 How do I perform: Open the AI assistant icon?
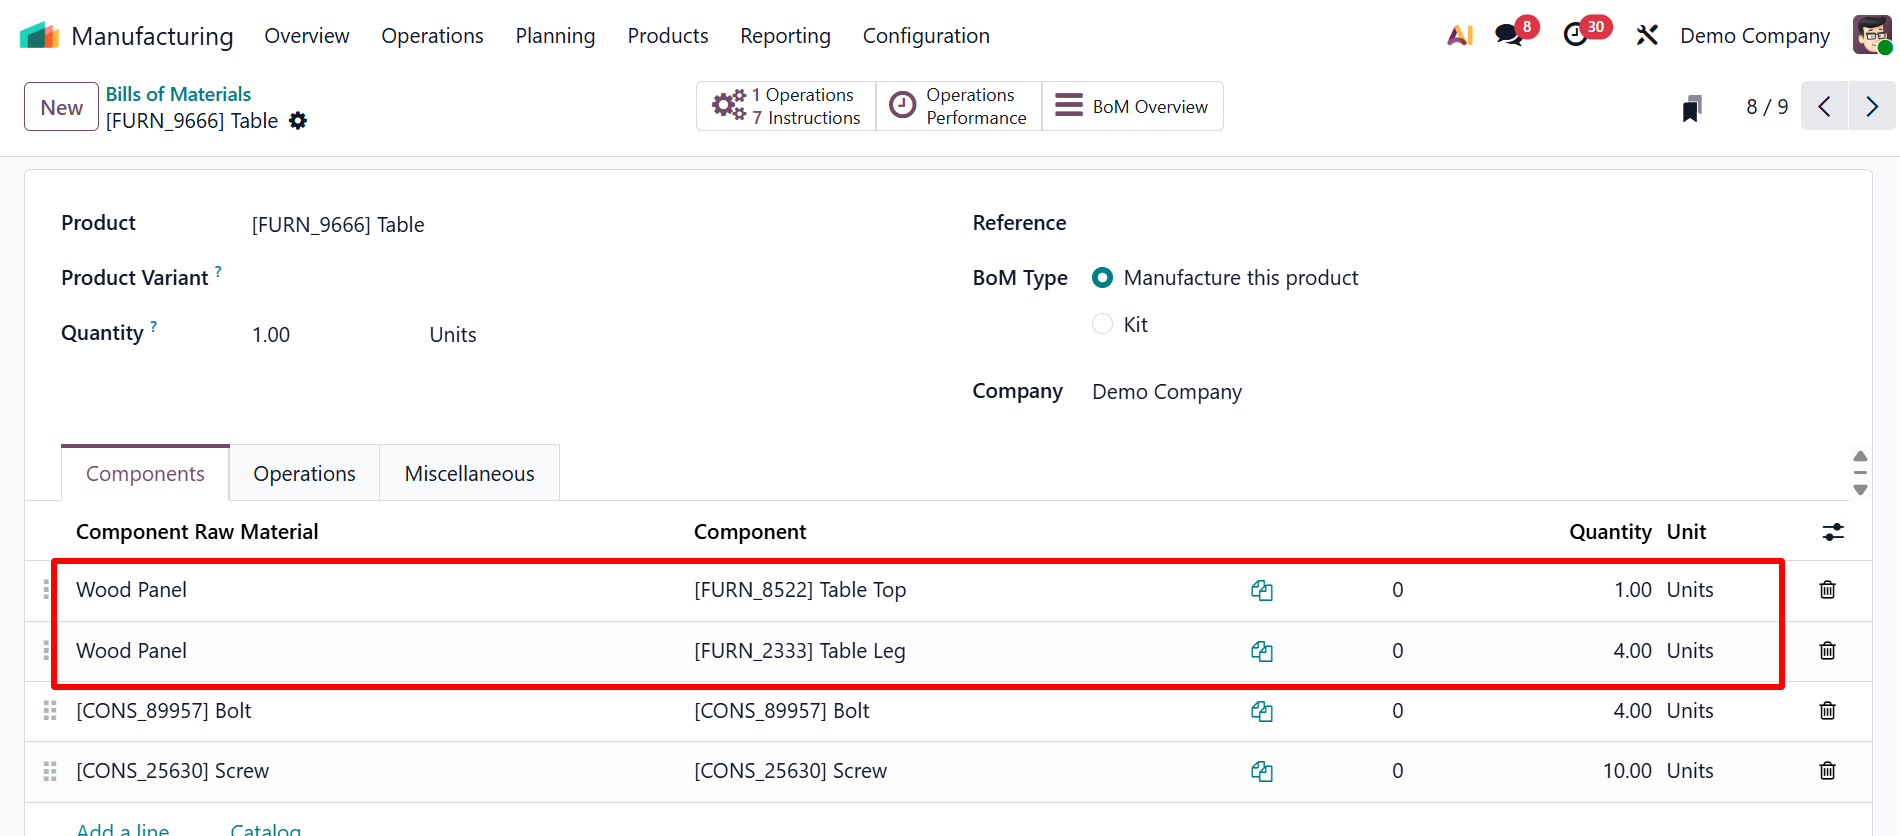tap(1460, 36)
